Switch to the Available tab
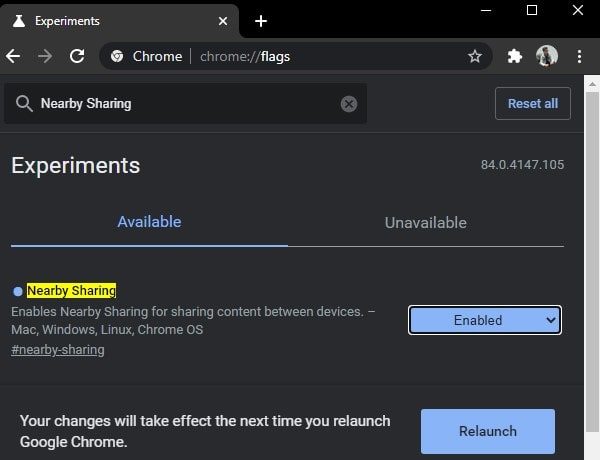Viewport: 600px width, 460px height. [149, 222]
